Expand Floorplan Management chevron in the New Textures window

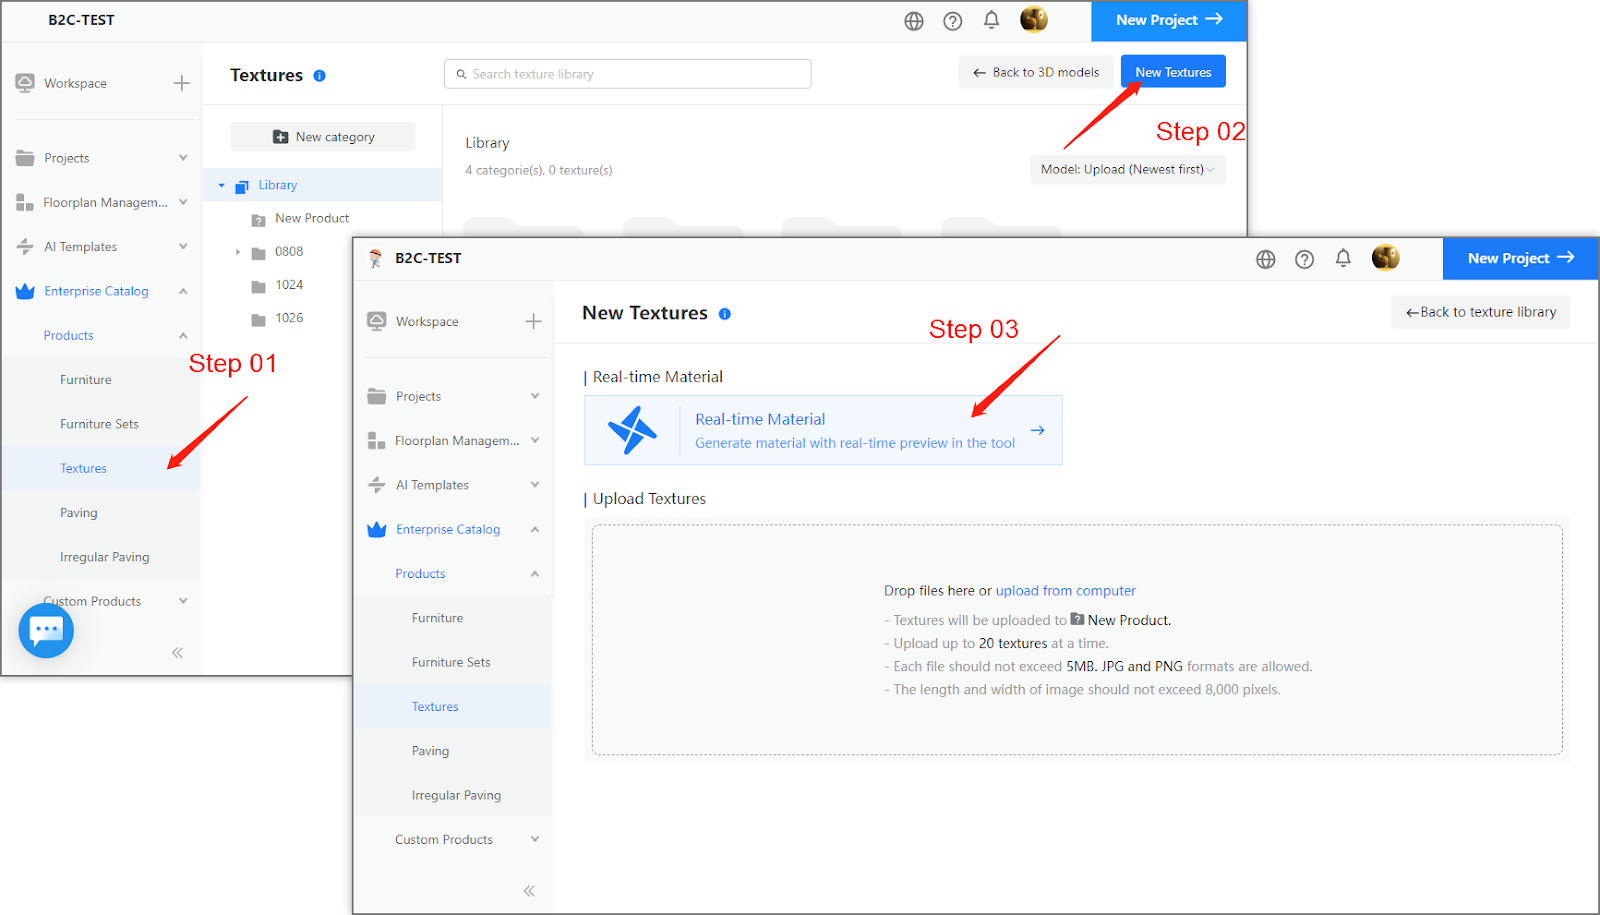[x=535, y=440]
